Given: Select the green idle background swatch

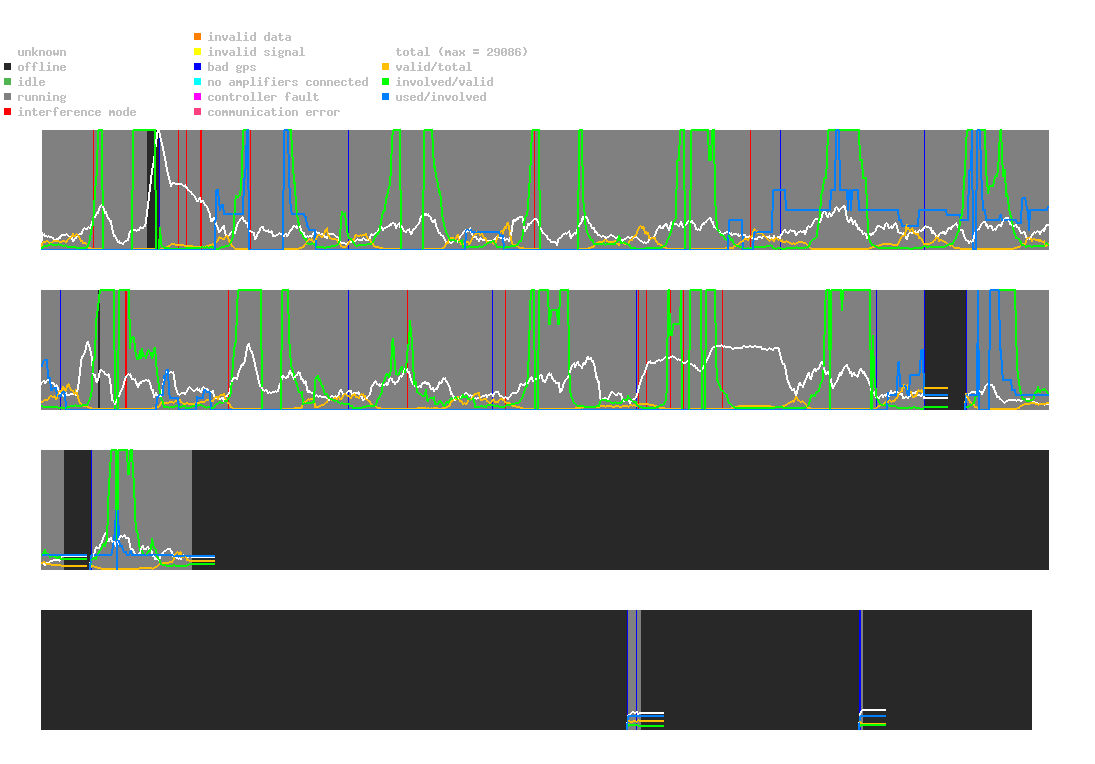Looking at the screenshot, I should point(8,82).
